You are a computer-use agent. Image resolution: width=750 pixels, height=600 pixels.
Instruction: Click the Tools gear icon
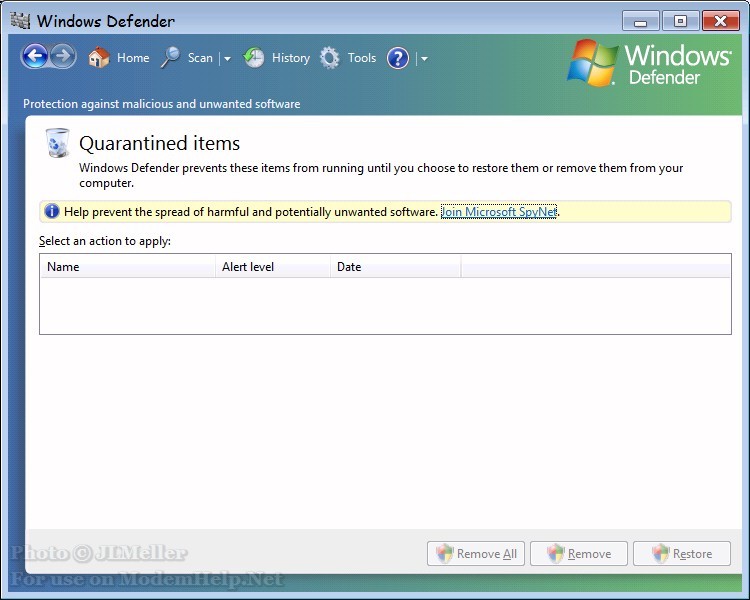pyautogui.click(x=330, y=58)
